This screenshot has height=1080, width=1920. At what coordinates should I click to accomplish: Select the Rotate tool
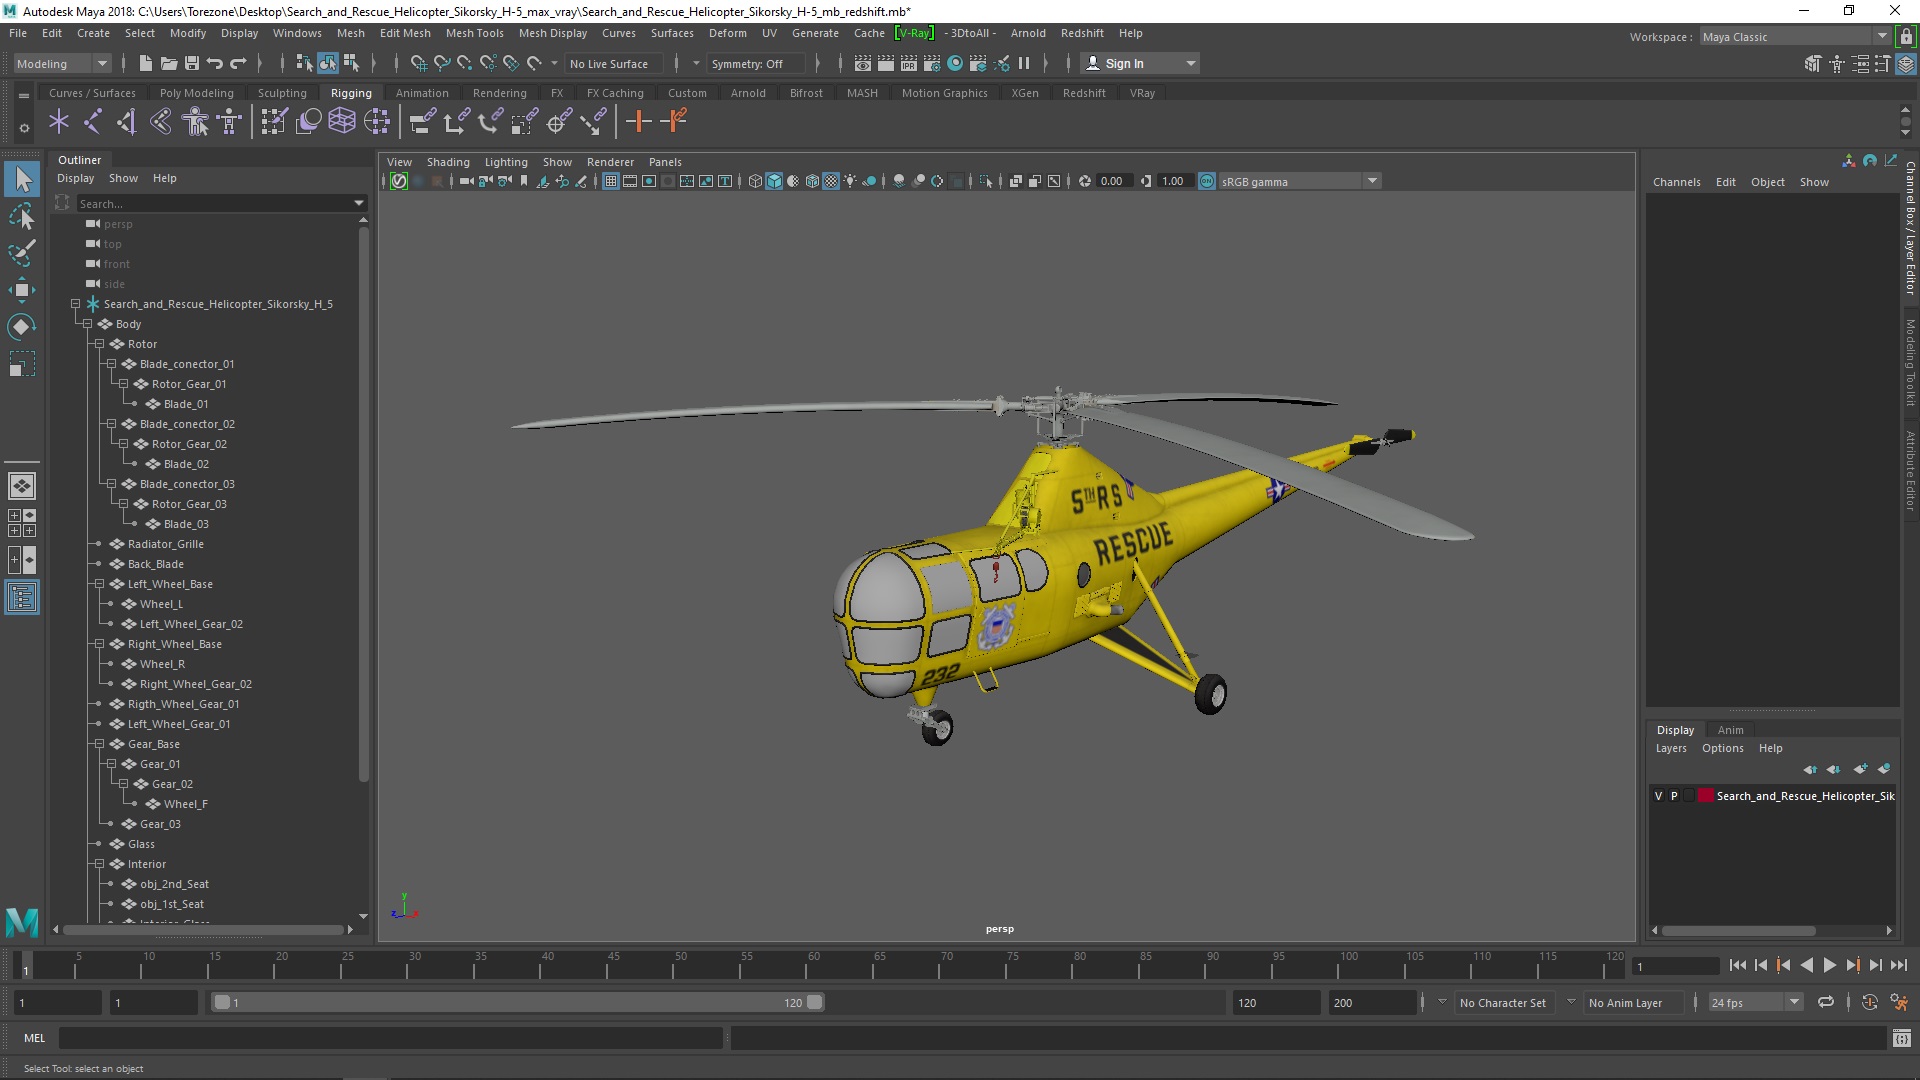coord(21,327)
